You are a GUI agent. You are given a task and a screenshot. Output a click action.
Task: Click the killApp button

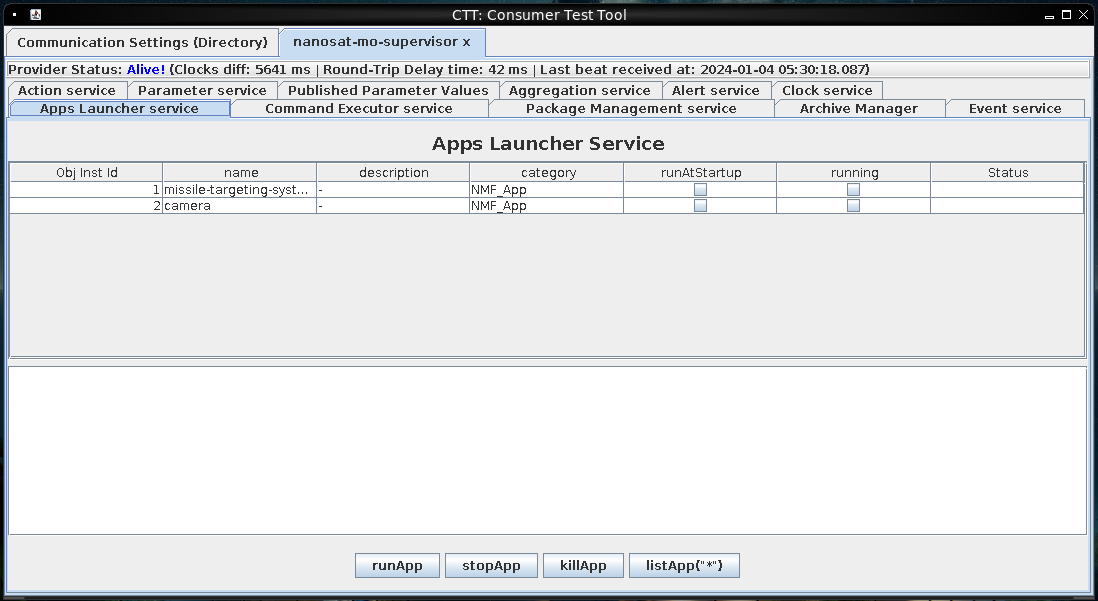pos(583,565)
